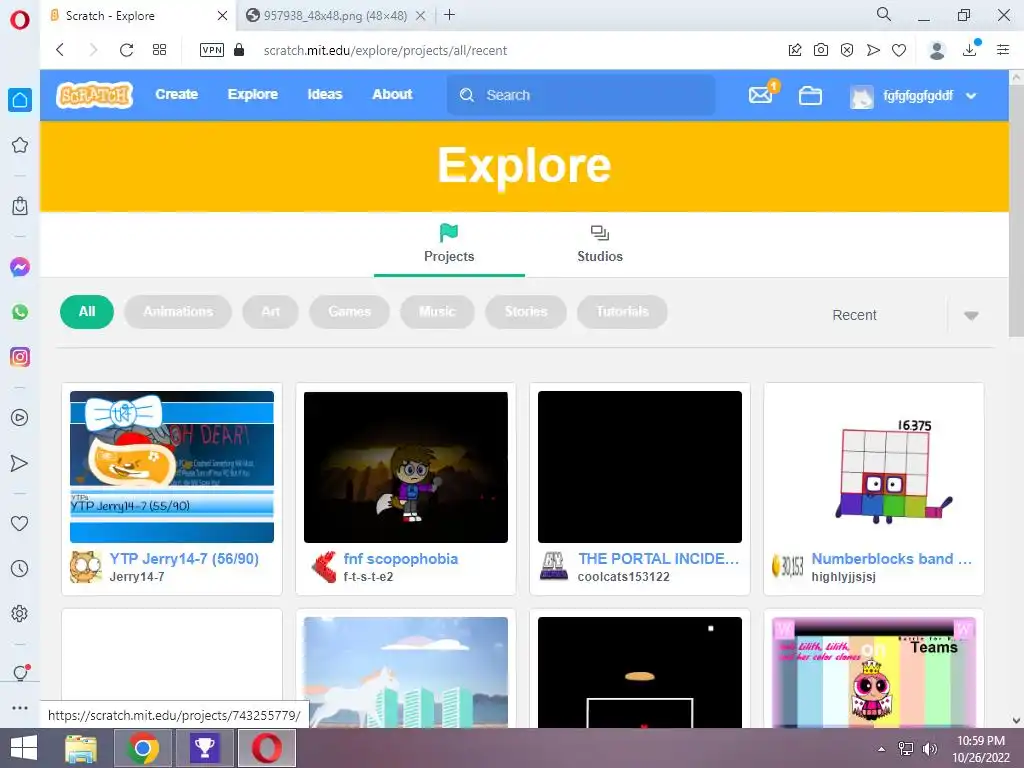Filter by Music category
This screenshot has height=768, width=1024.
438,312
